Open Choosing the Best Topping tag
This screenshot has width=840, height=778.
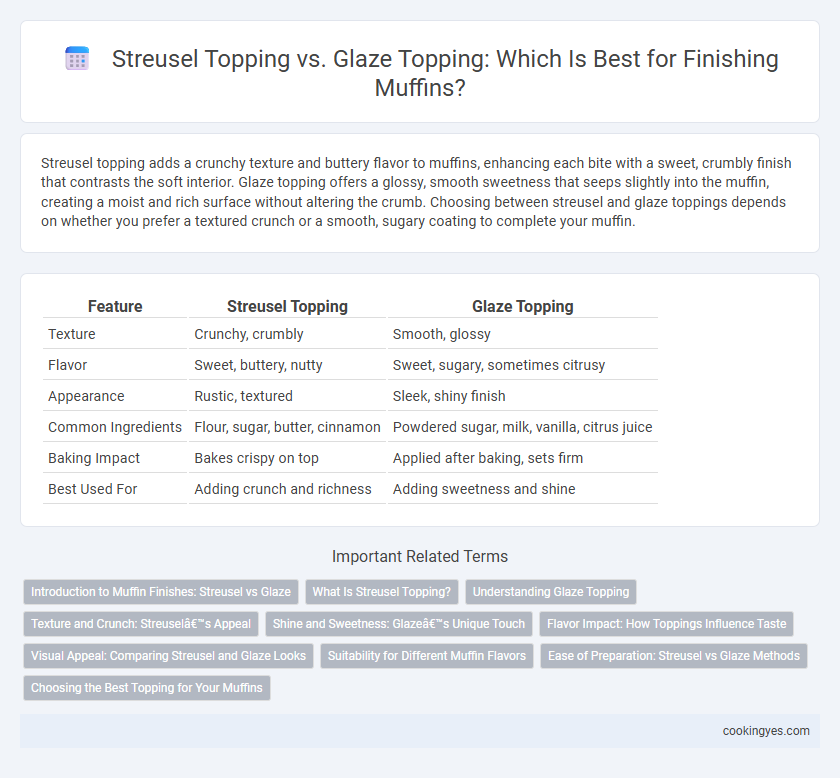click(147, 688)
